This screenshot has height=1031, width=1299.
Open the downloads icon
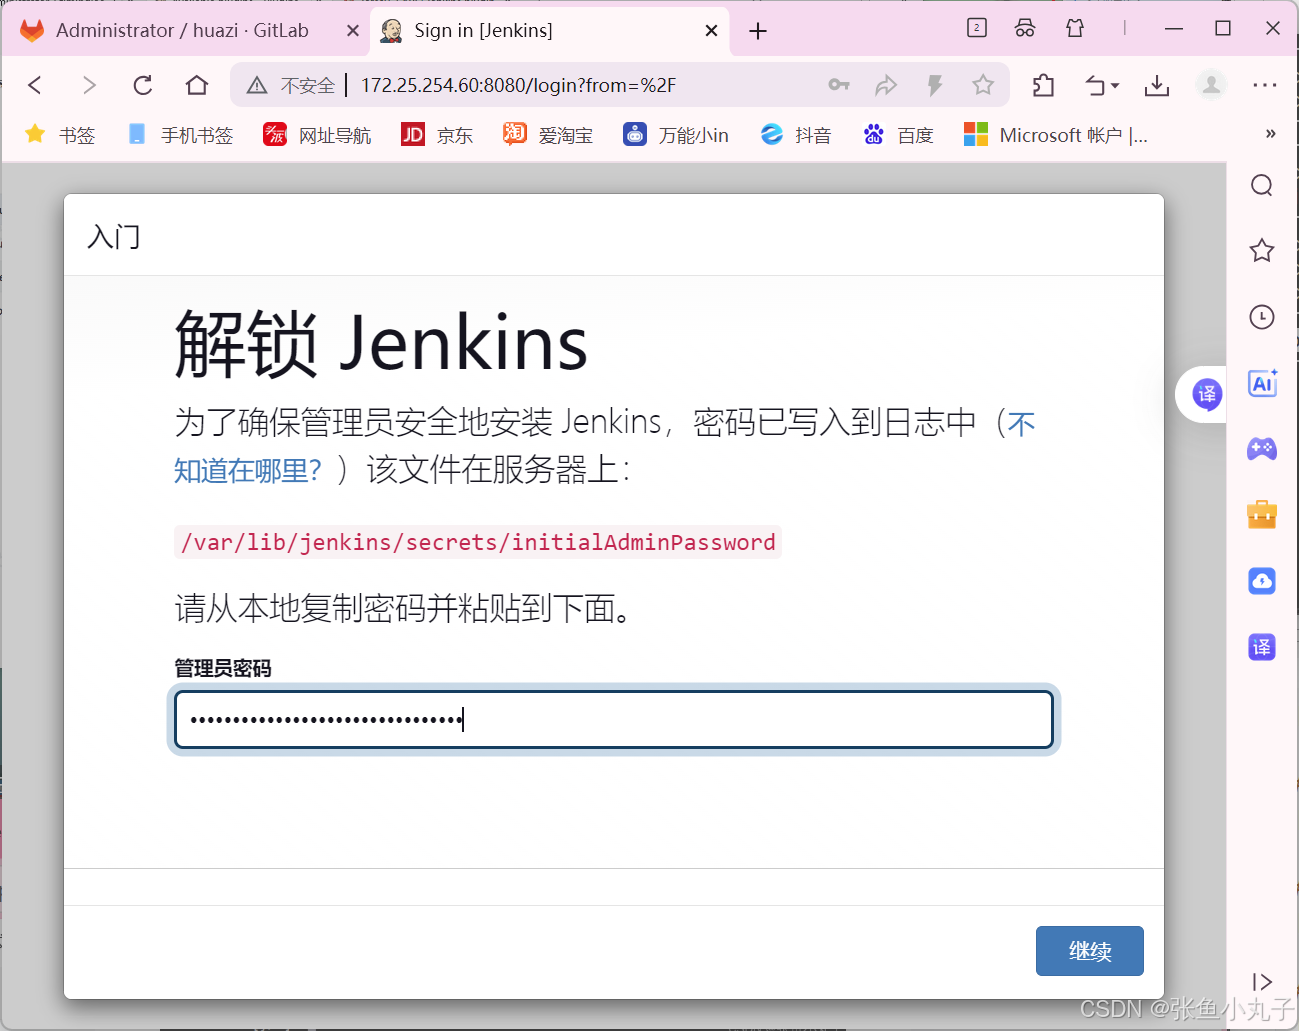point(1157,85)
